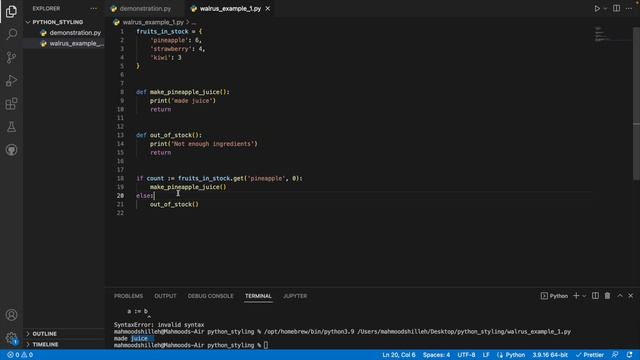640x360 pixels.
Task: Select the TERMINAL panel tab
Action: point(258,296)
